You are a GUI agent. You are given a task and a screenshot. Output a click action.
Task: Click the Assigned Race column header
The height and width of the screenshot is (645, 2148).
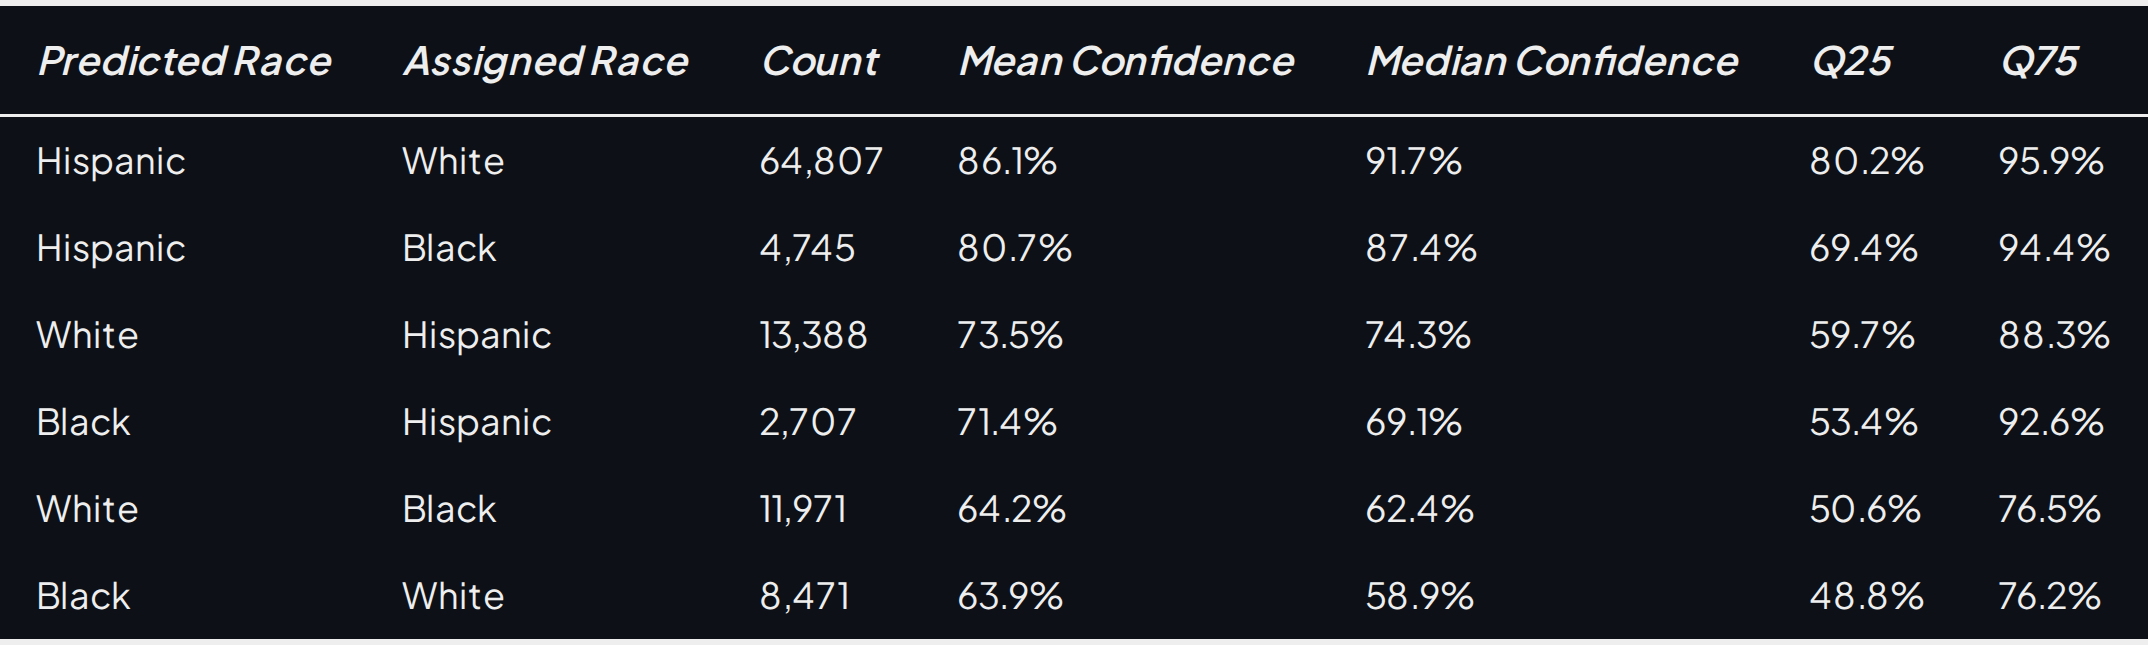[x=546, y=62]
